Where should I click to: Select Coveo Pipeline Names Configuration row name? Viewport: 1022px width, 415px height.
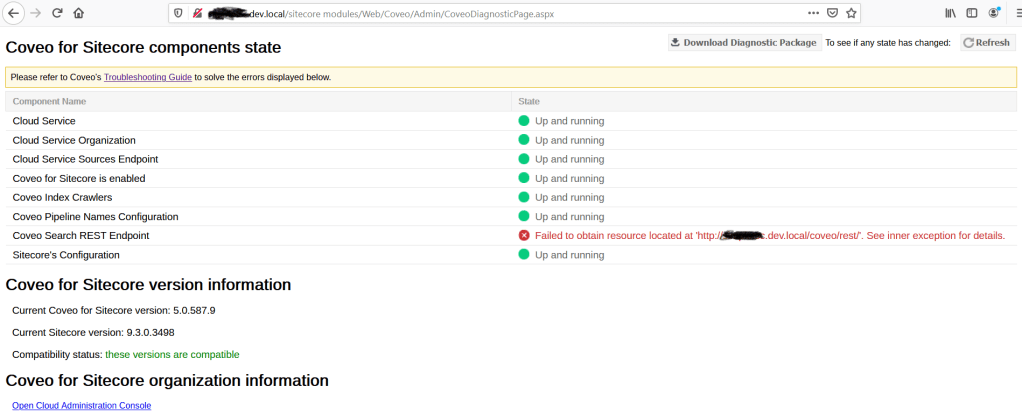[x=95, y=216]
